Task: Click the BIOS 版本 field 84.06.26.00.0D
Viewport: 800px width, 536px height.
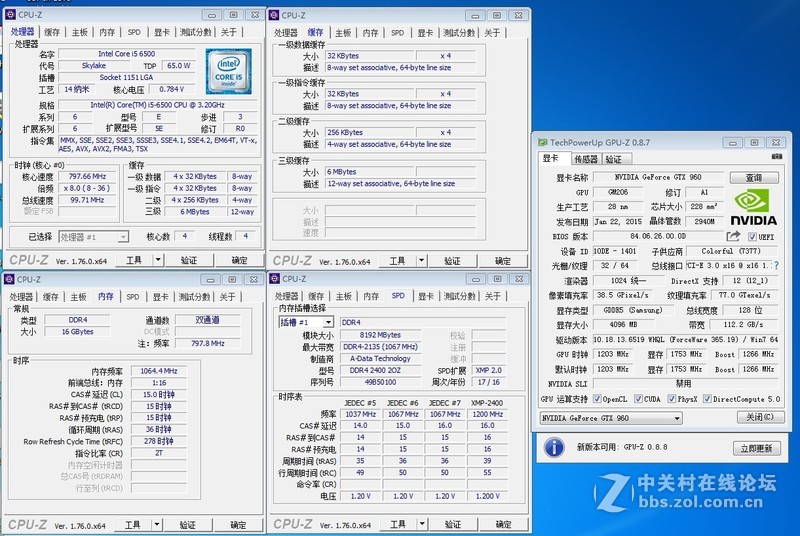Action: (658, 236)
